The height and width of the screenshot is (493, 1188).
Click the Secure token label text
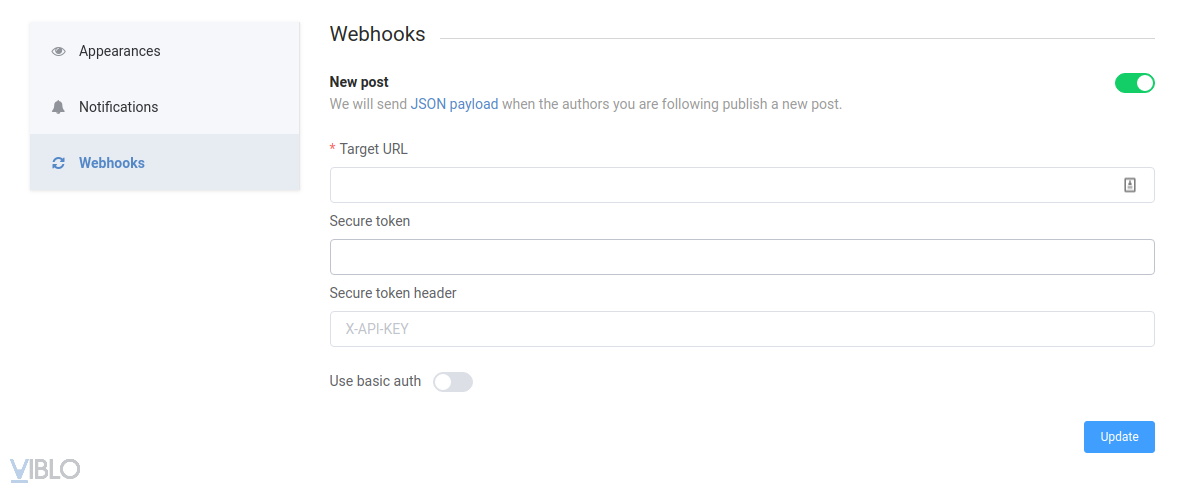click(x=370, y=221)
